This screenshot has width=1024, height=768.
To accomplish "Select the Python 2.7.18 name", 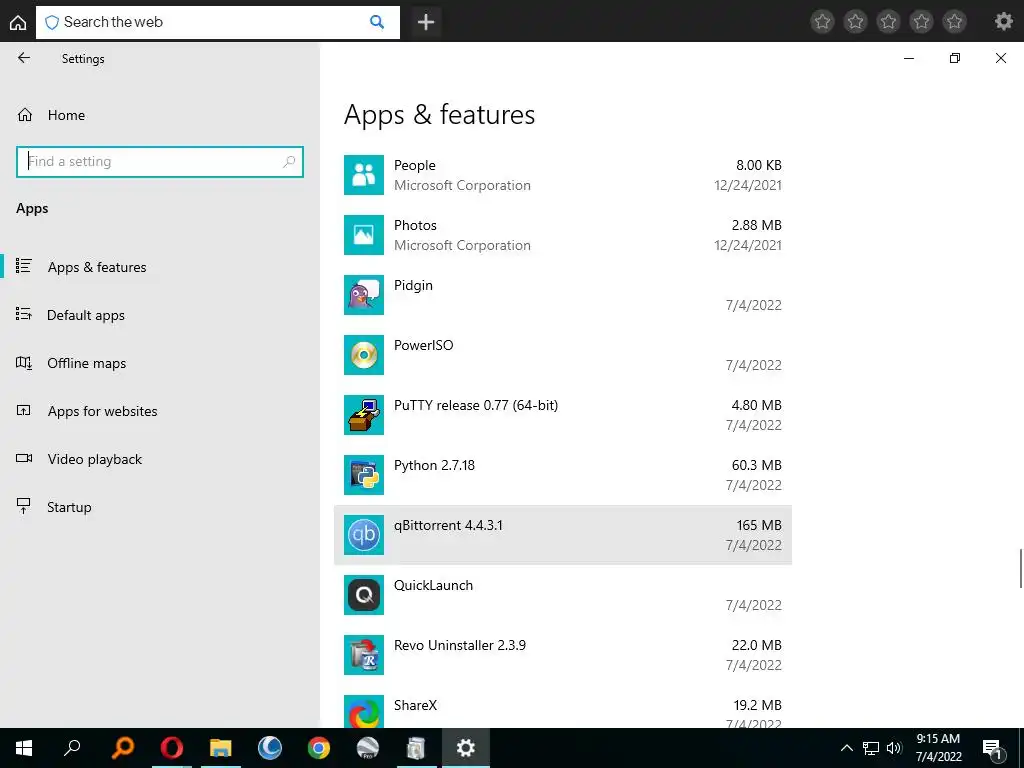I will pos(434,466).
